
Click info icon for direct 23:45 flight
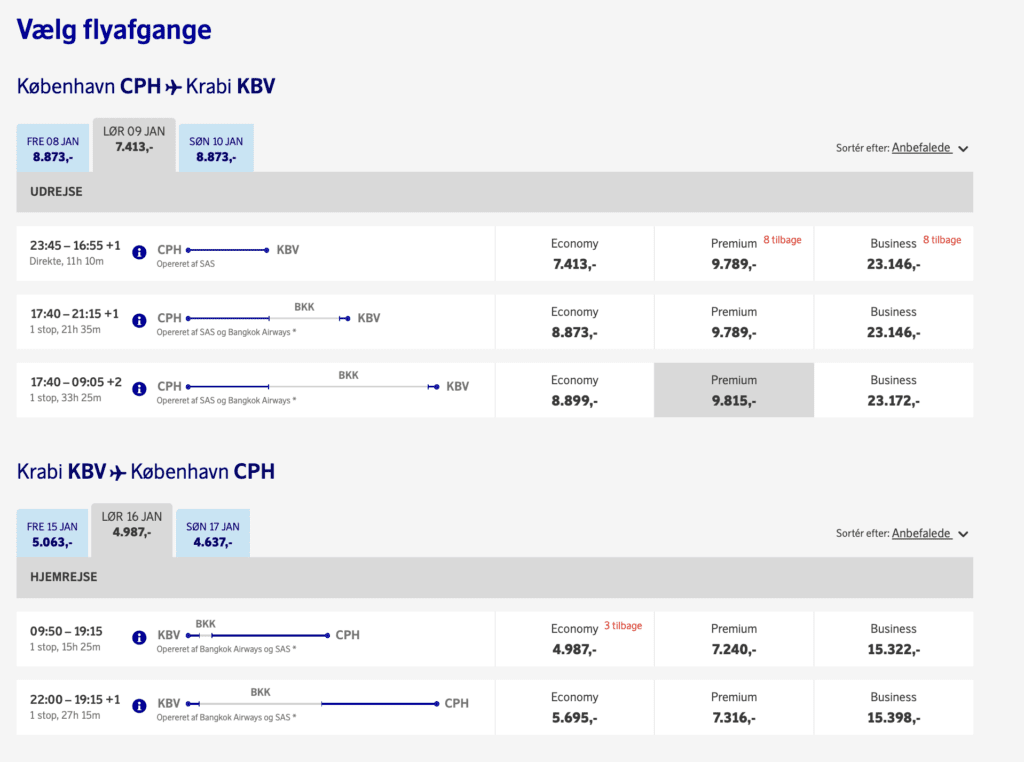(x=139, y=252)
